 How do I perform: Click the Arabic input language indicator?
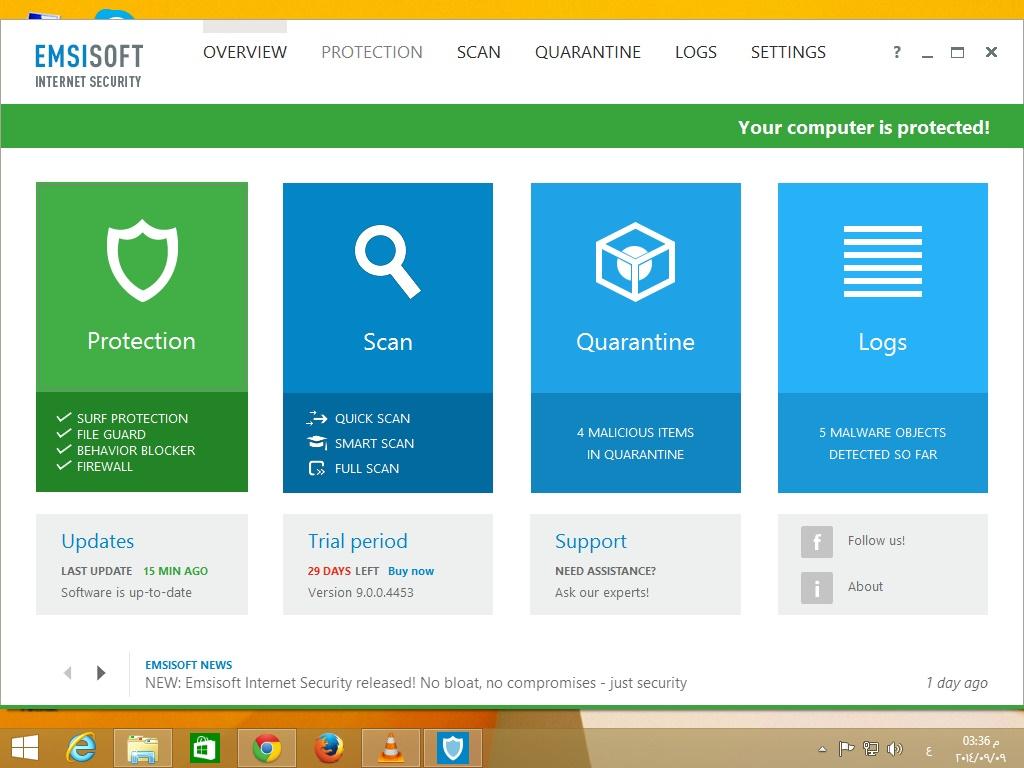coord(929,750)
